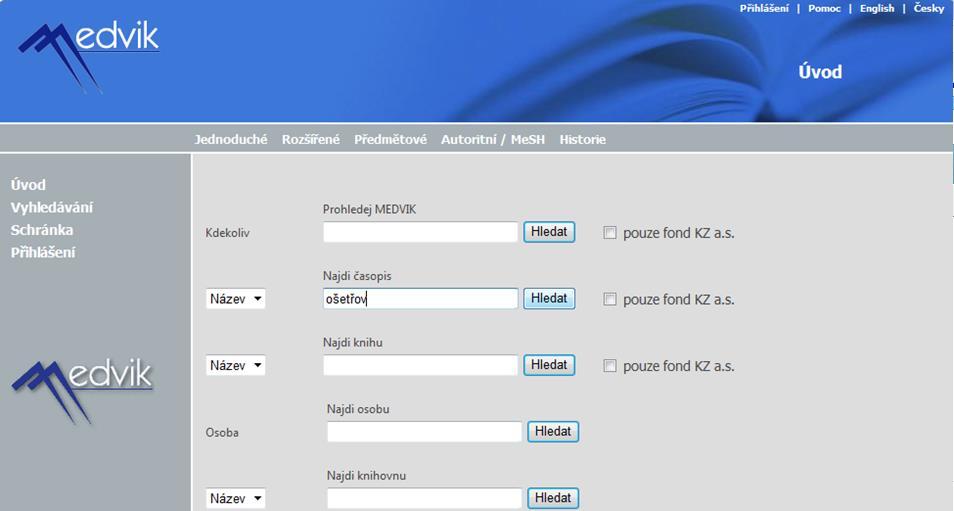Open the Autoritní / MeSH tab

click(x=493, y=139)
